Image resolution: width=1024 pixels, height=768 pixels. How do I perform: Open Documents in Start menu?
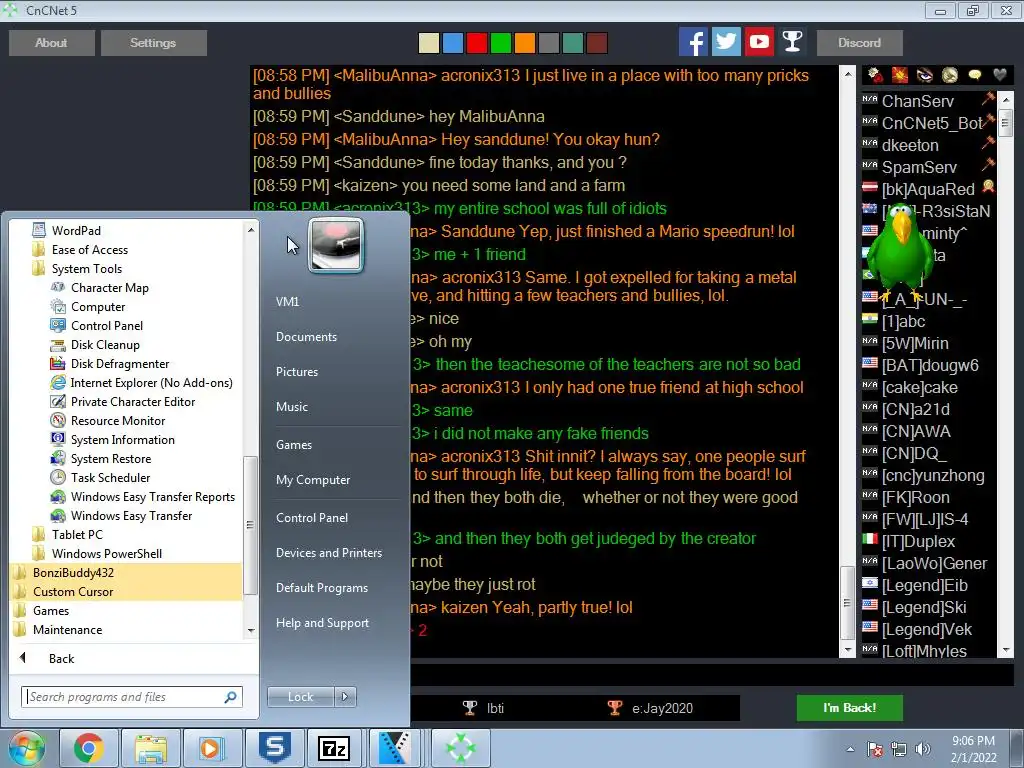tap(306, 337)
